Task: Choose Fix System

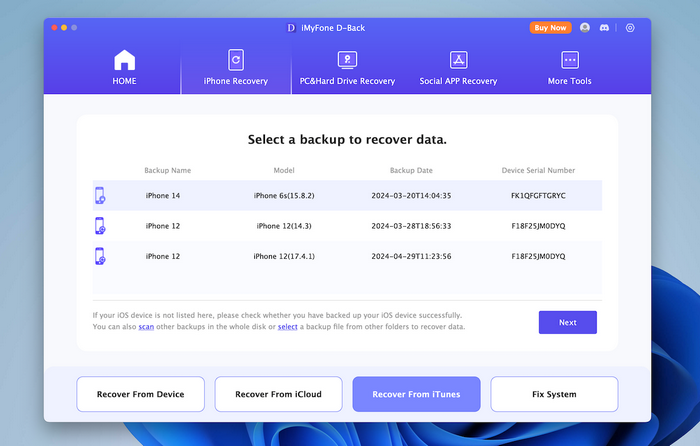Action: [x=554, y=394]
